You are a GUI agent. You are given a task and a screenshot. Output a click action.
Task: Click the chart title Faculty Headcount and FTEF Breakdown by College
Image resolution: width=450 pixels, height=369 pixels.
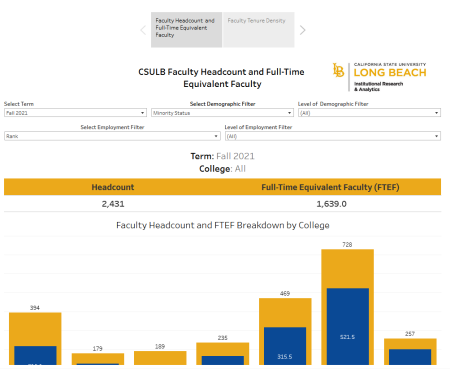tap(223, 225)
